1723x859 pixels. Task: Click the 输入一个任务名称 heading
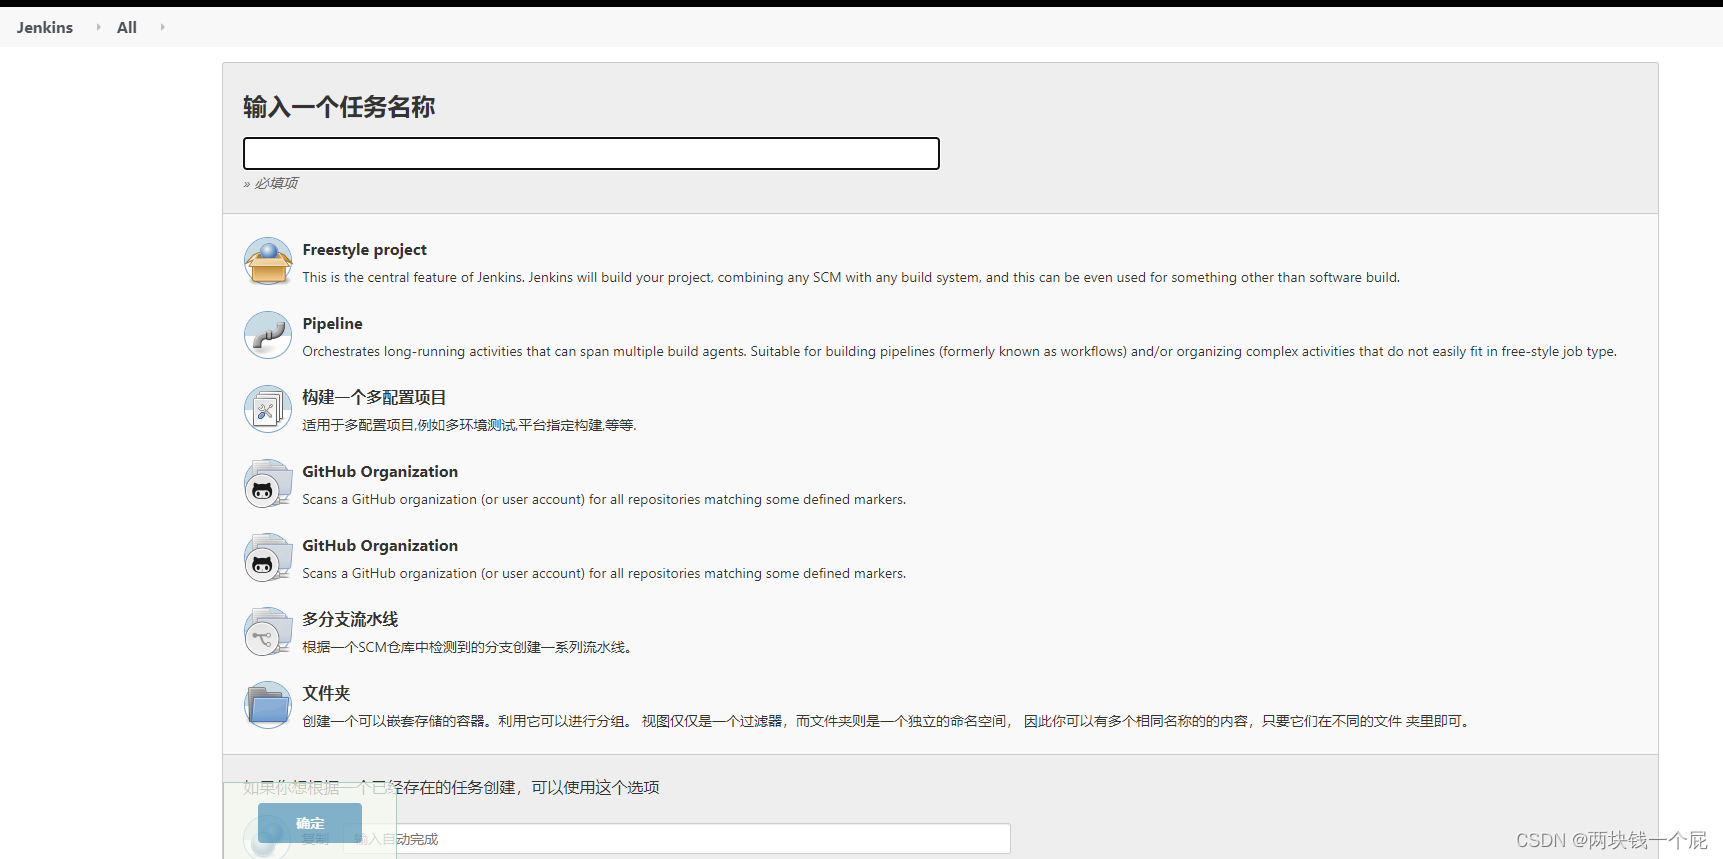tap(339, 107)
